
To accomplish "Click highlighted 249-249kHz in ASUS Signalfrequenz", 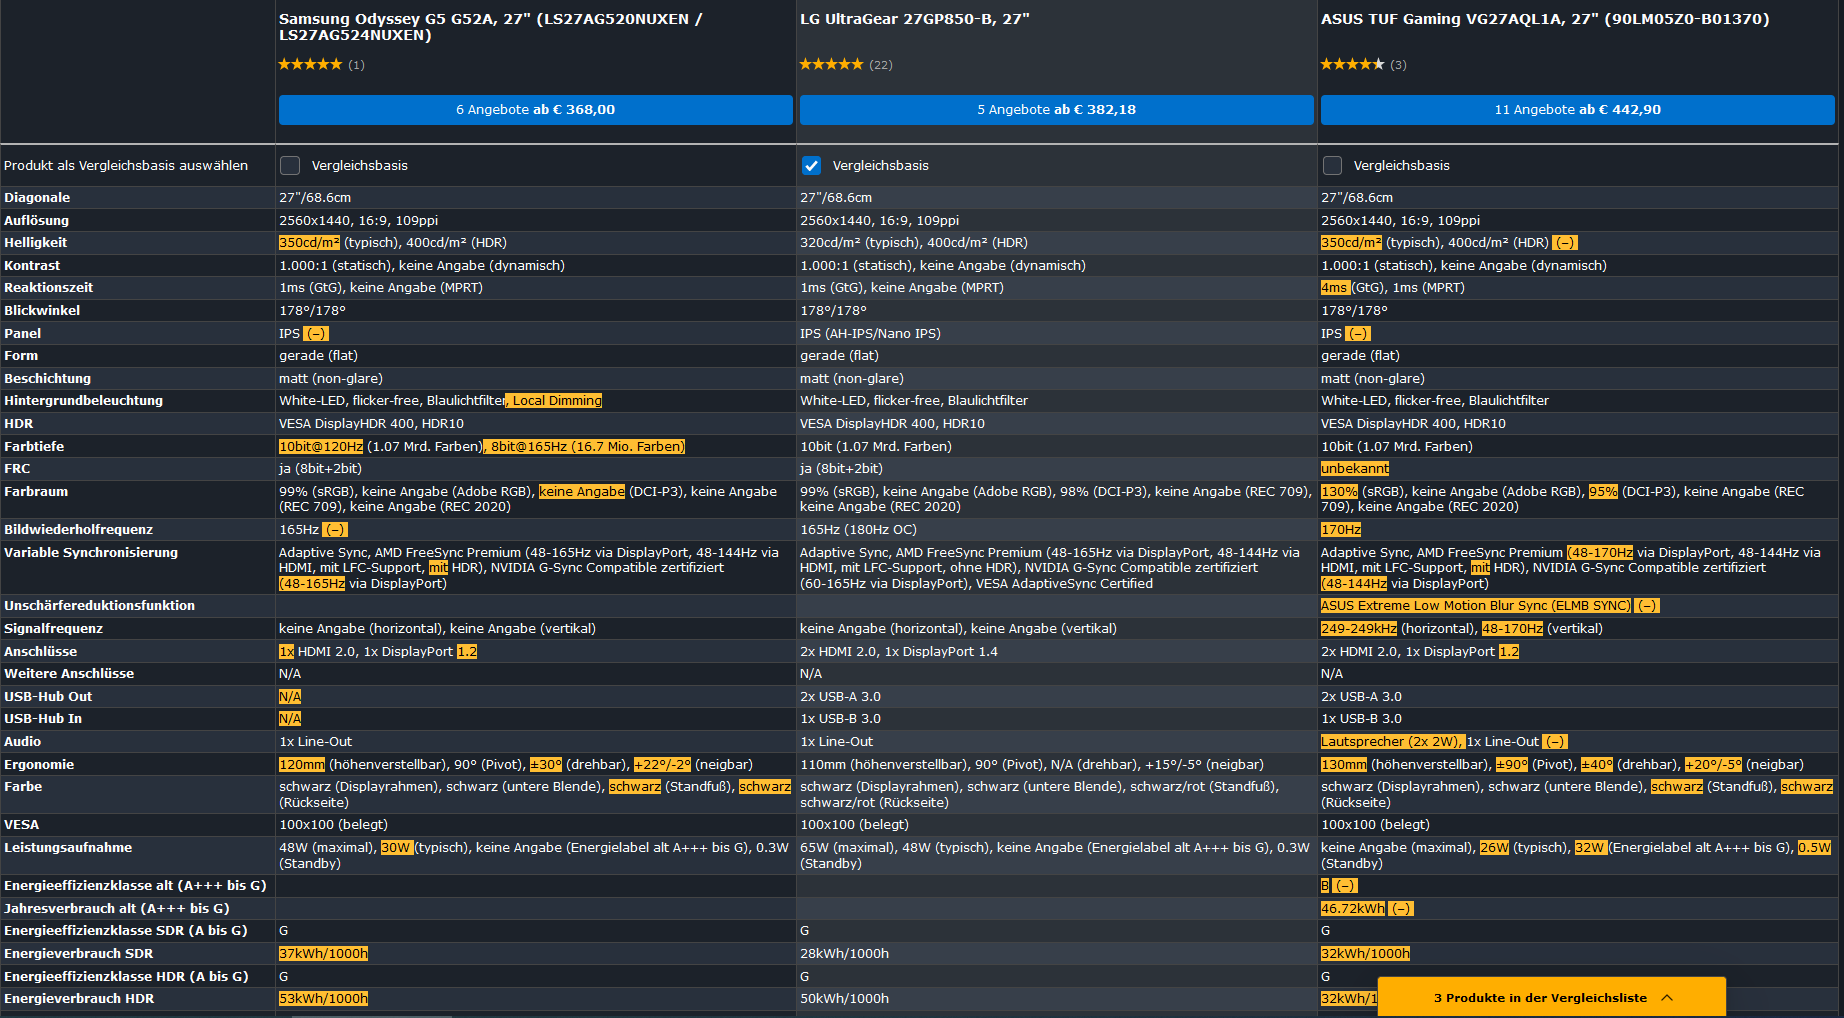I will [x=1359, y=629].
